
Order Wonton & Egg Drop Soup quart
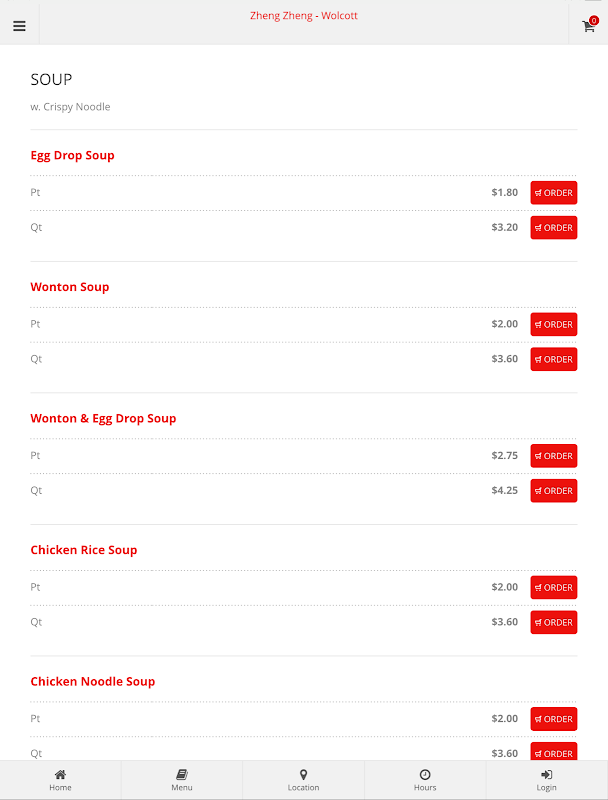pos(553,491)
